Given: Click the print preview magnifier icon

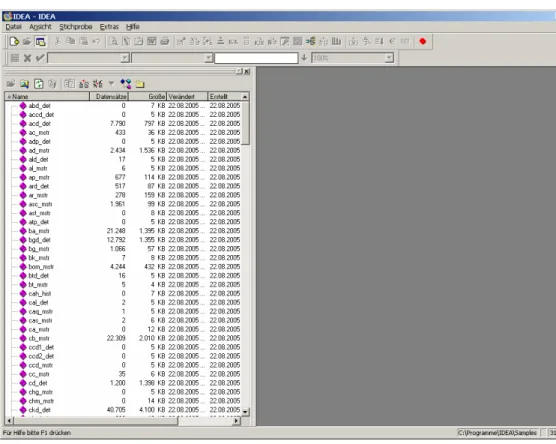Looking at the screenshot, I should [113, 41].
